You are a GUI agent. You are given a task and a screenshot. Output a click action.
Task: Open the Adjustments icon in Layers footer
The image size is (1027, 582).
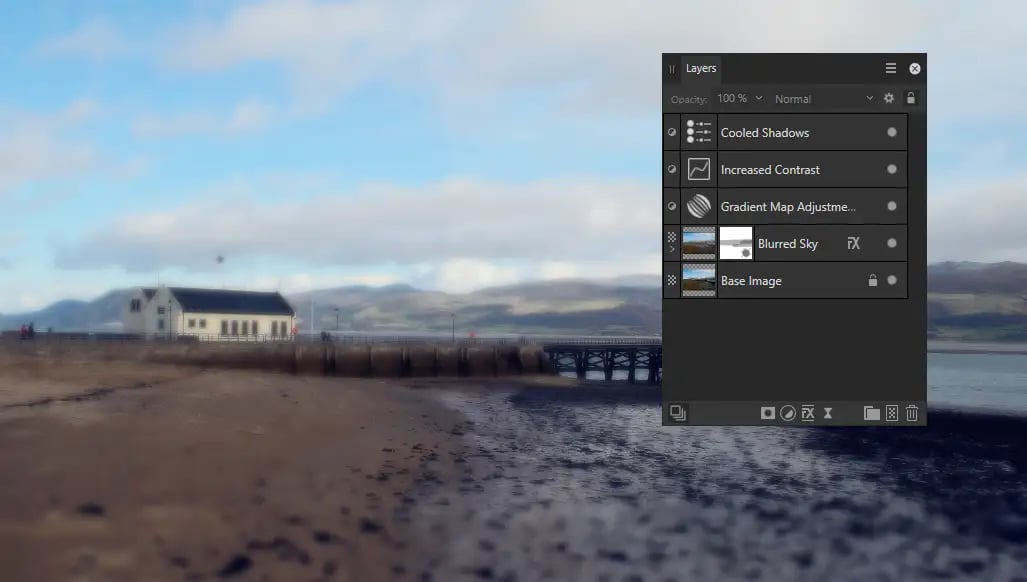pyautogui.click(x=788, y=413)
